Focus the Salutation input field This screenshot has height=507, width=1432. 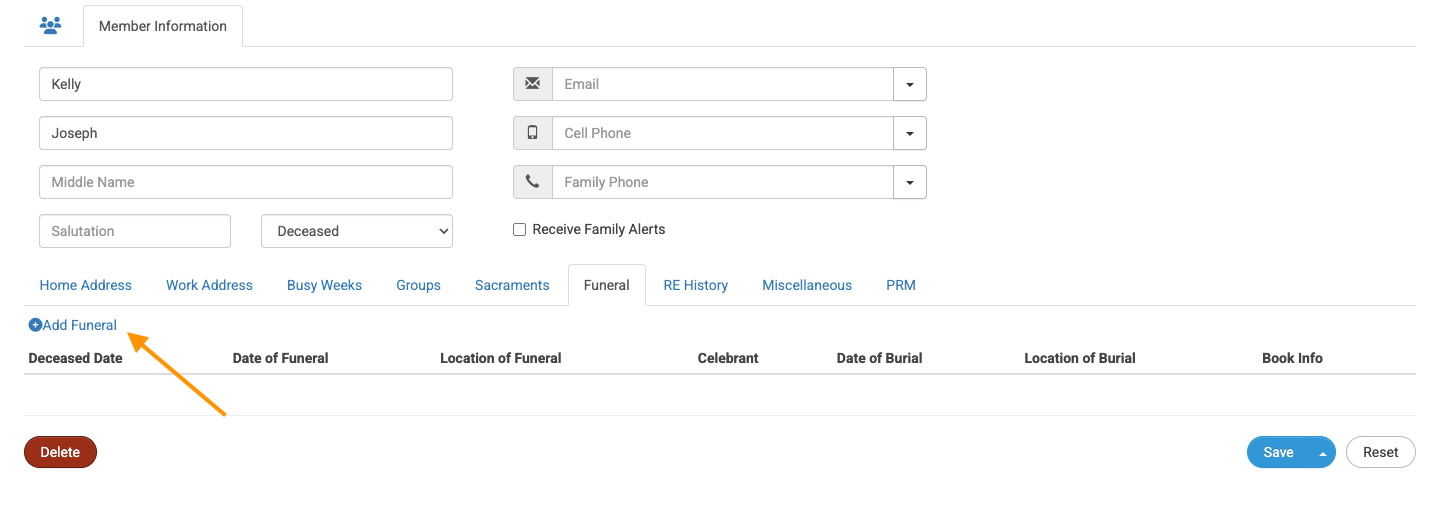coord(135,231)
